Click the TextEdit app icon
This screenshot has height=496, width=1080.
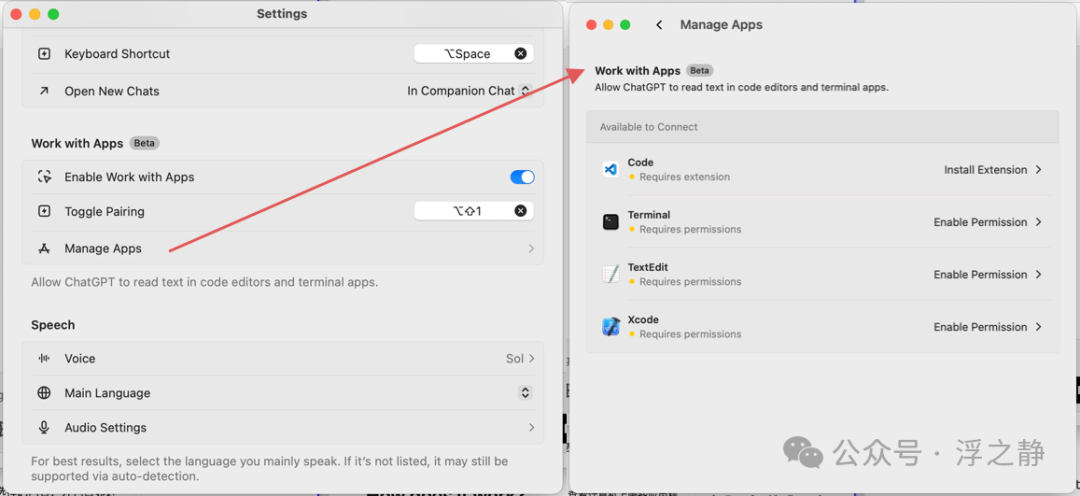pyautogui.click(x=610, y=274)
